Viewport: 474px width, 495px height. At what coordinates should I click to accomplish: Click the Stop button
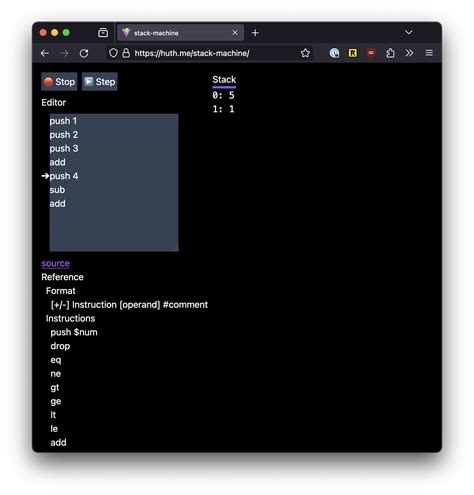59,82
